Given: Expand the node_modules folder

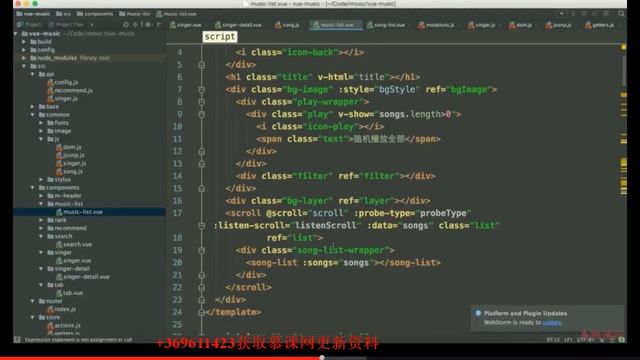Looking at the screenshot, I should (24, 58).
